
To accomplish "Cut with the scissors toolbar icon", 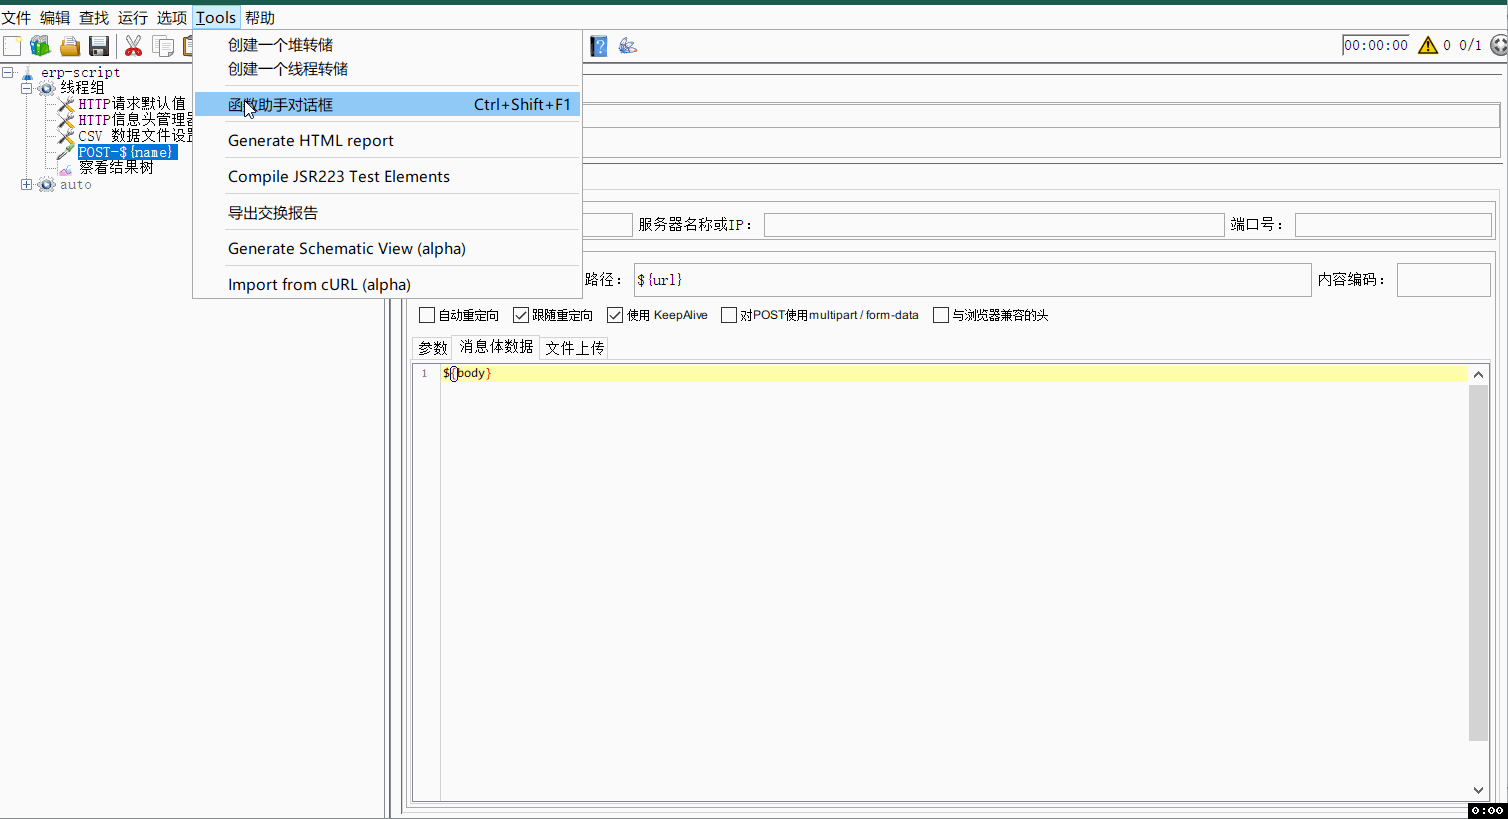I will (x=133, y=45).
